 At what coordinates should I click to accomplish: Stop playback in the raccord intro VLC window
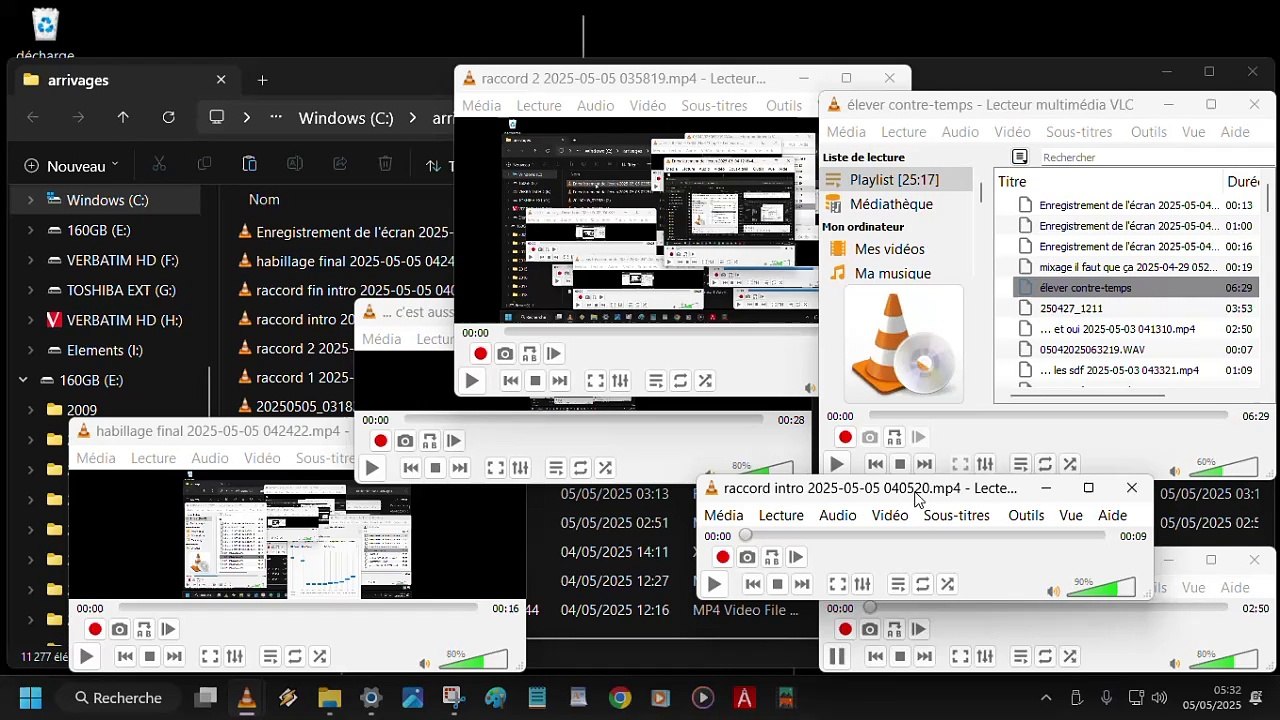[x=777, y=584]
